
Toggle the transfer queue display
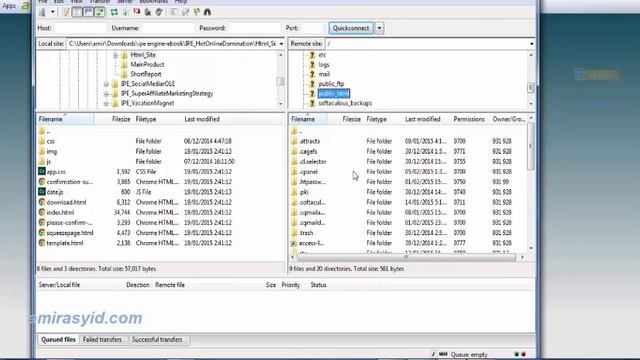pos(100,12)
